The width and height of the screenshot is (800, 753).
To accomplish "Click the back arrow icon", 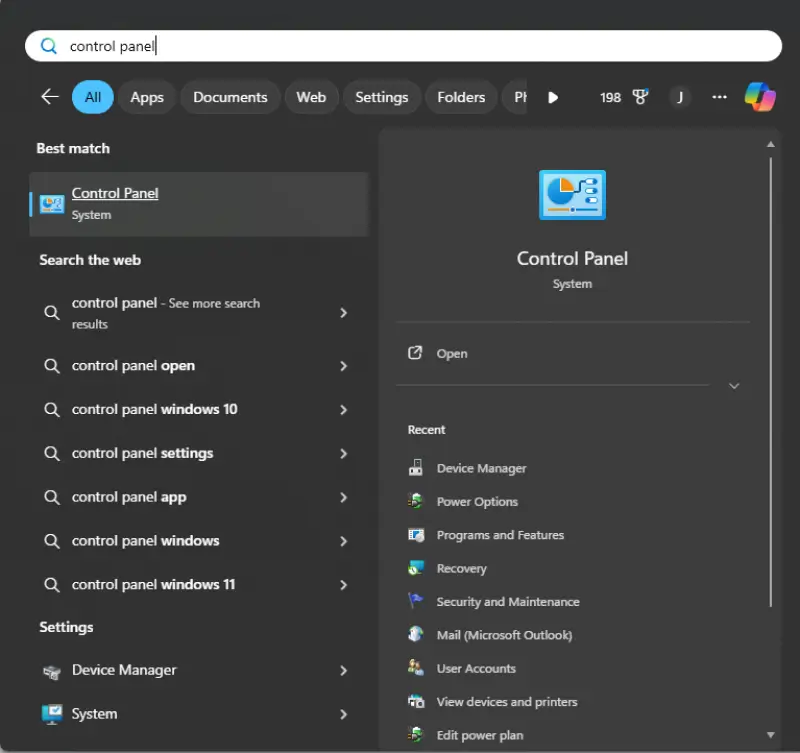I will 50,96.
